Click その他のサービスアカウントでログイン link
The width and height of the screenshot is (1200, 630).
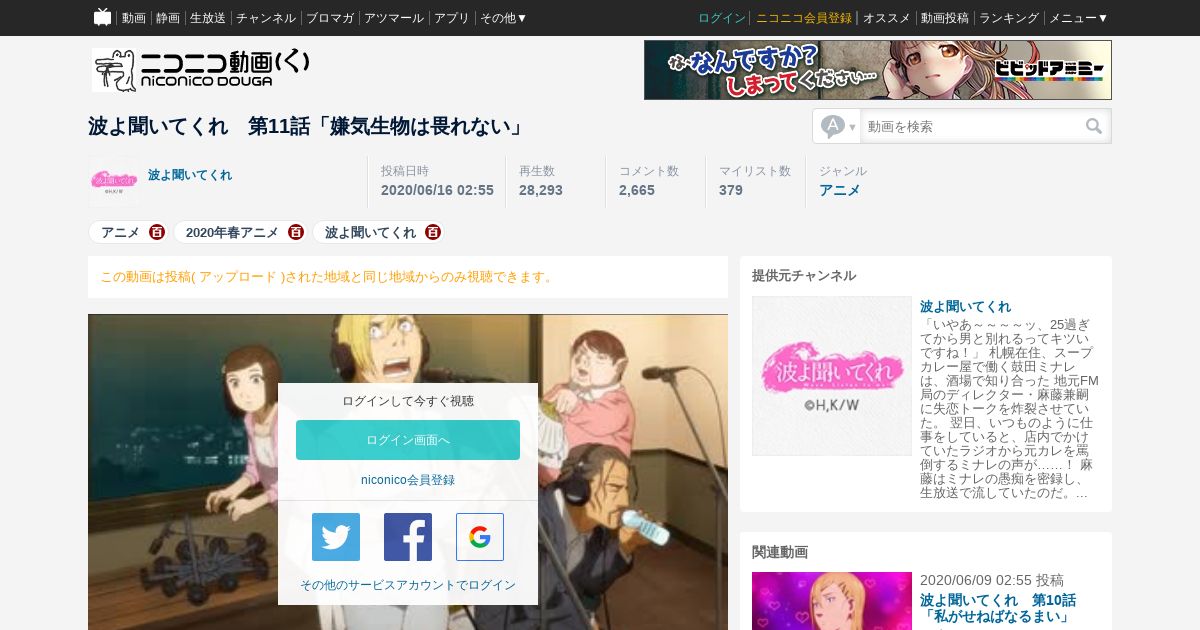[408, 585]
